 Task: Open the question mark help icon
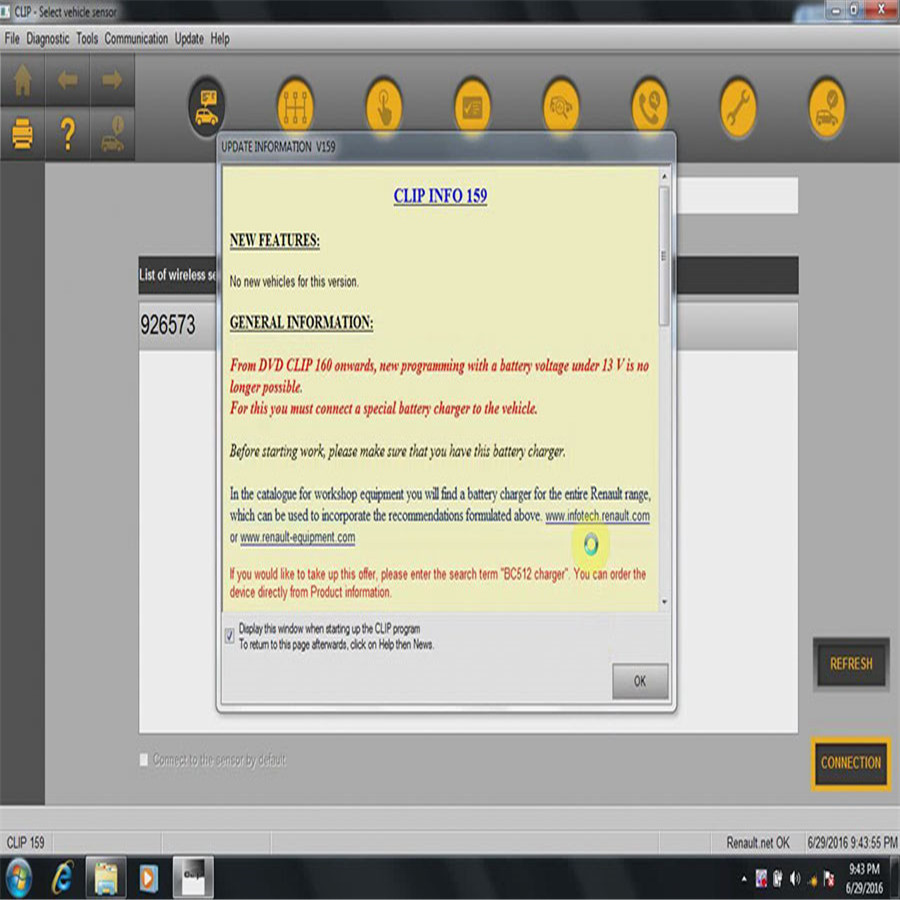pyautogui.click(x=67, y=134)
